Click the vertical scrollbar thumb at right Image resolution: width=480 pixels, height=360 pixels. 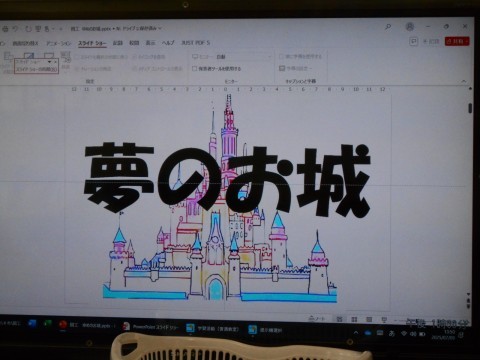coord(470,108)
